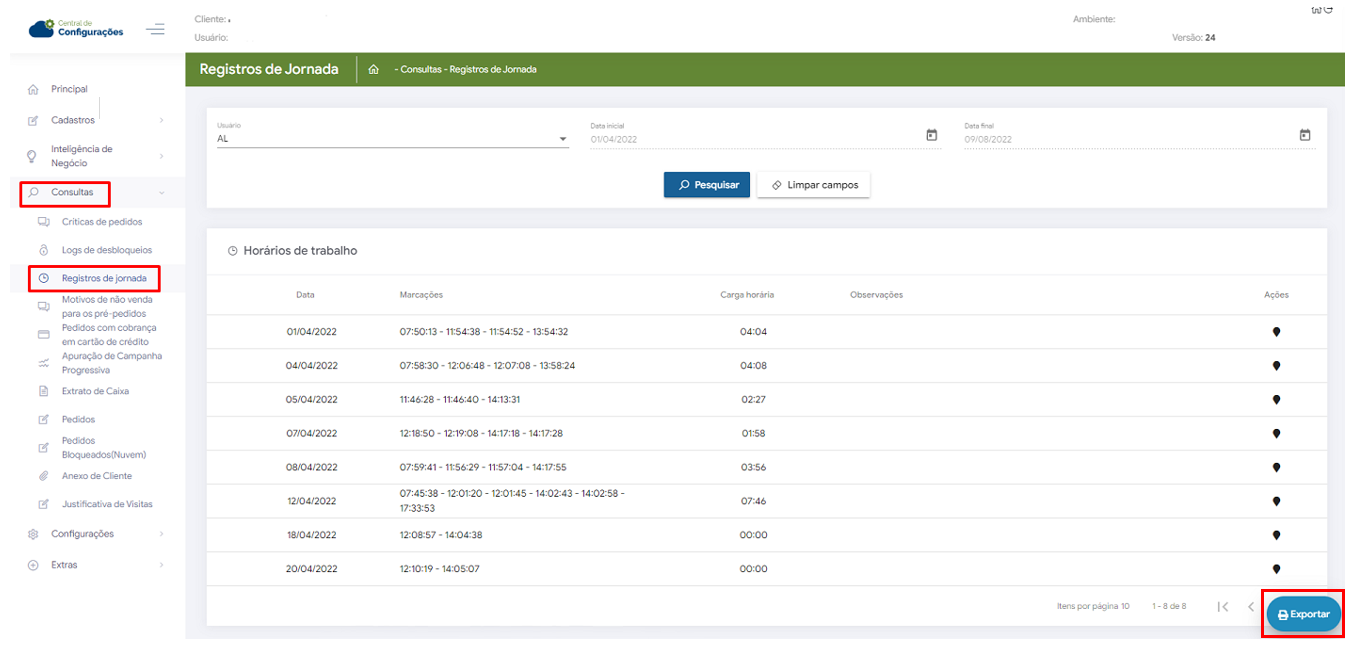The width and height of the screenshot is (1352, 654).
Task: Click the hamburger menu icon beside logo
Action: point(155,30)
